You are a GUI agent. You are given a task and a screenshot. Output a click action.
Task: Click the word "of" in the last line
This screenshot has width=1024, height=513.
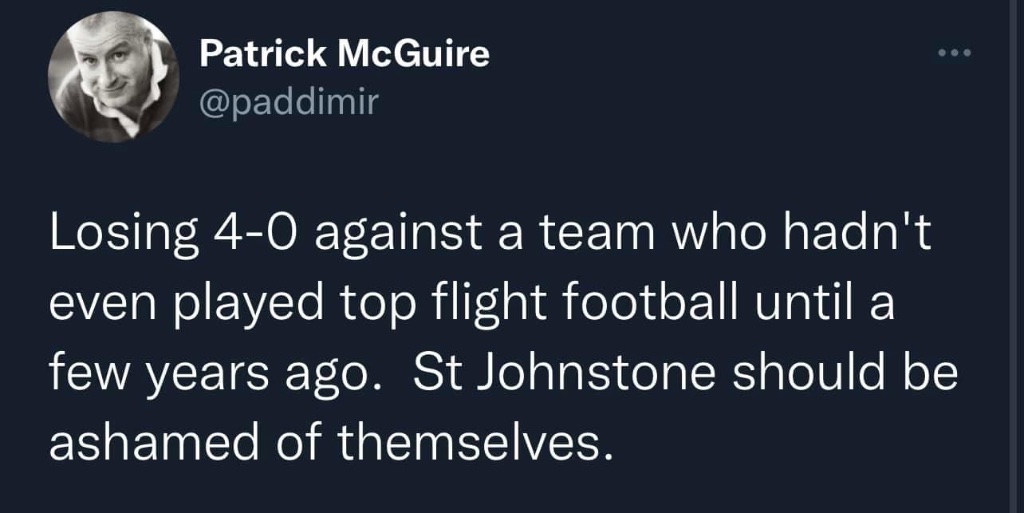coord(306,440)
